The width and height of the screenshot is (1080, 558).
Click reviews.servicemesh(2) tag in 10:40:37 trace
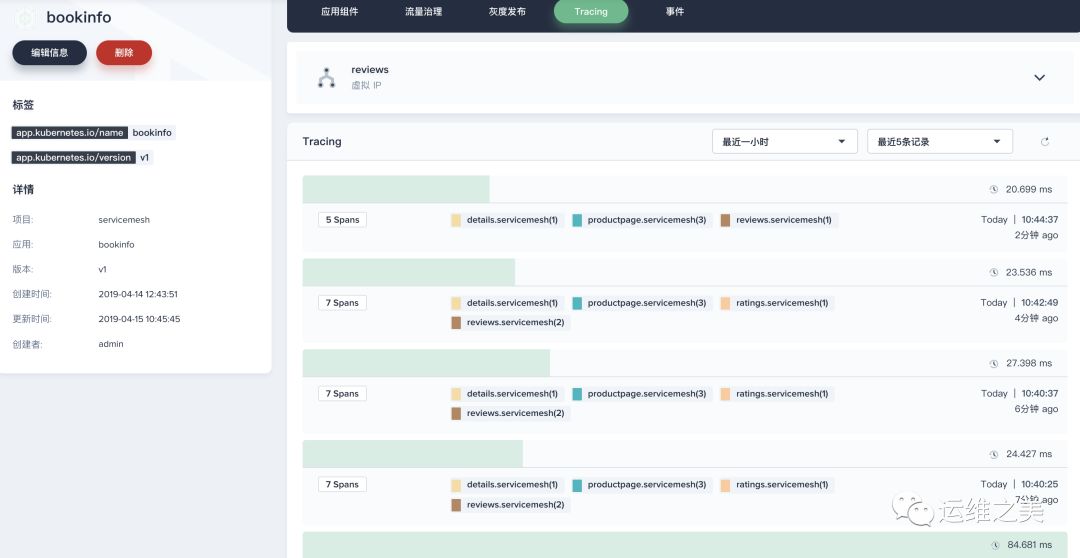click(510, 413)
